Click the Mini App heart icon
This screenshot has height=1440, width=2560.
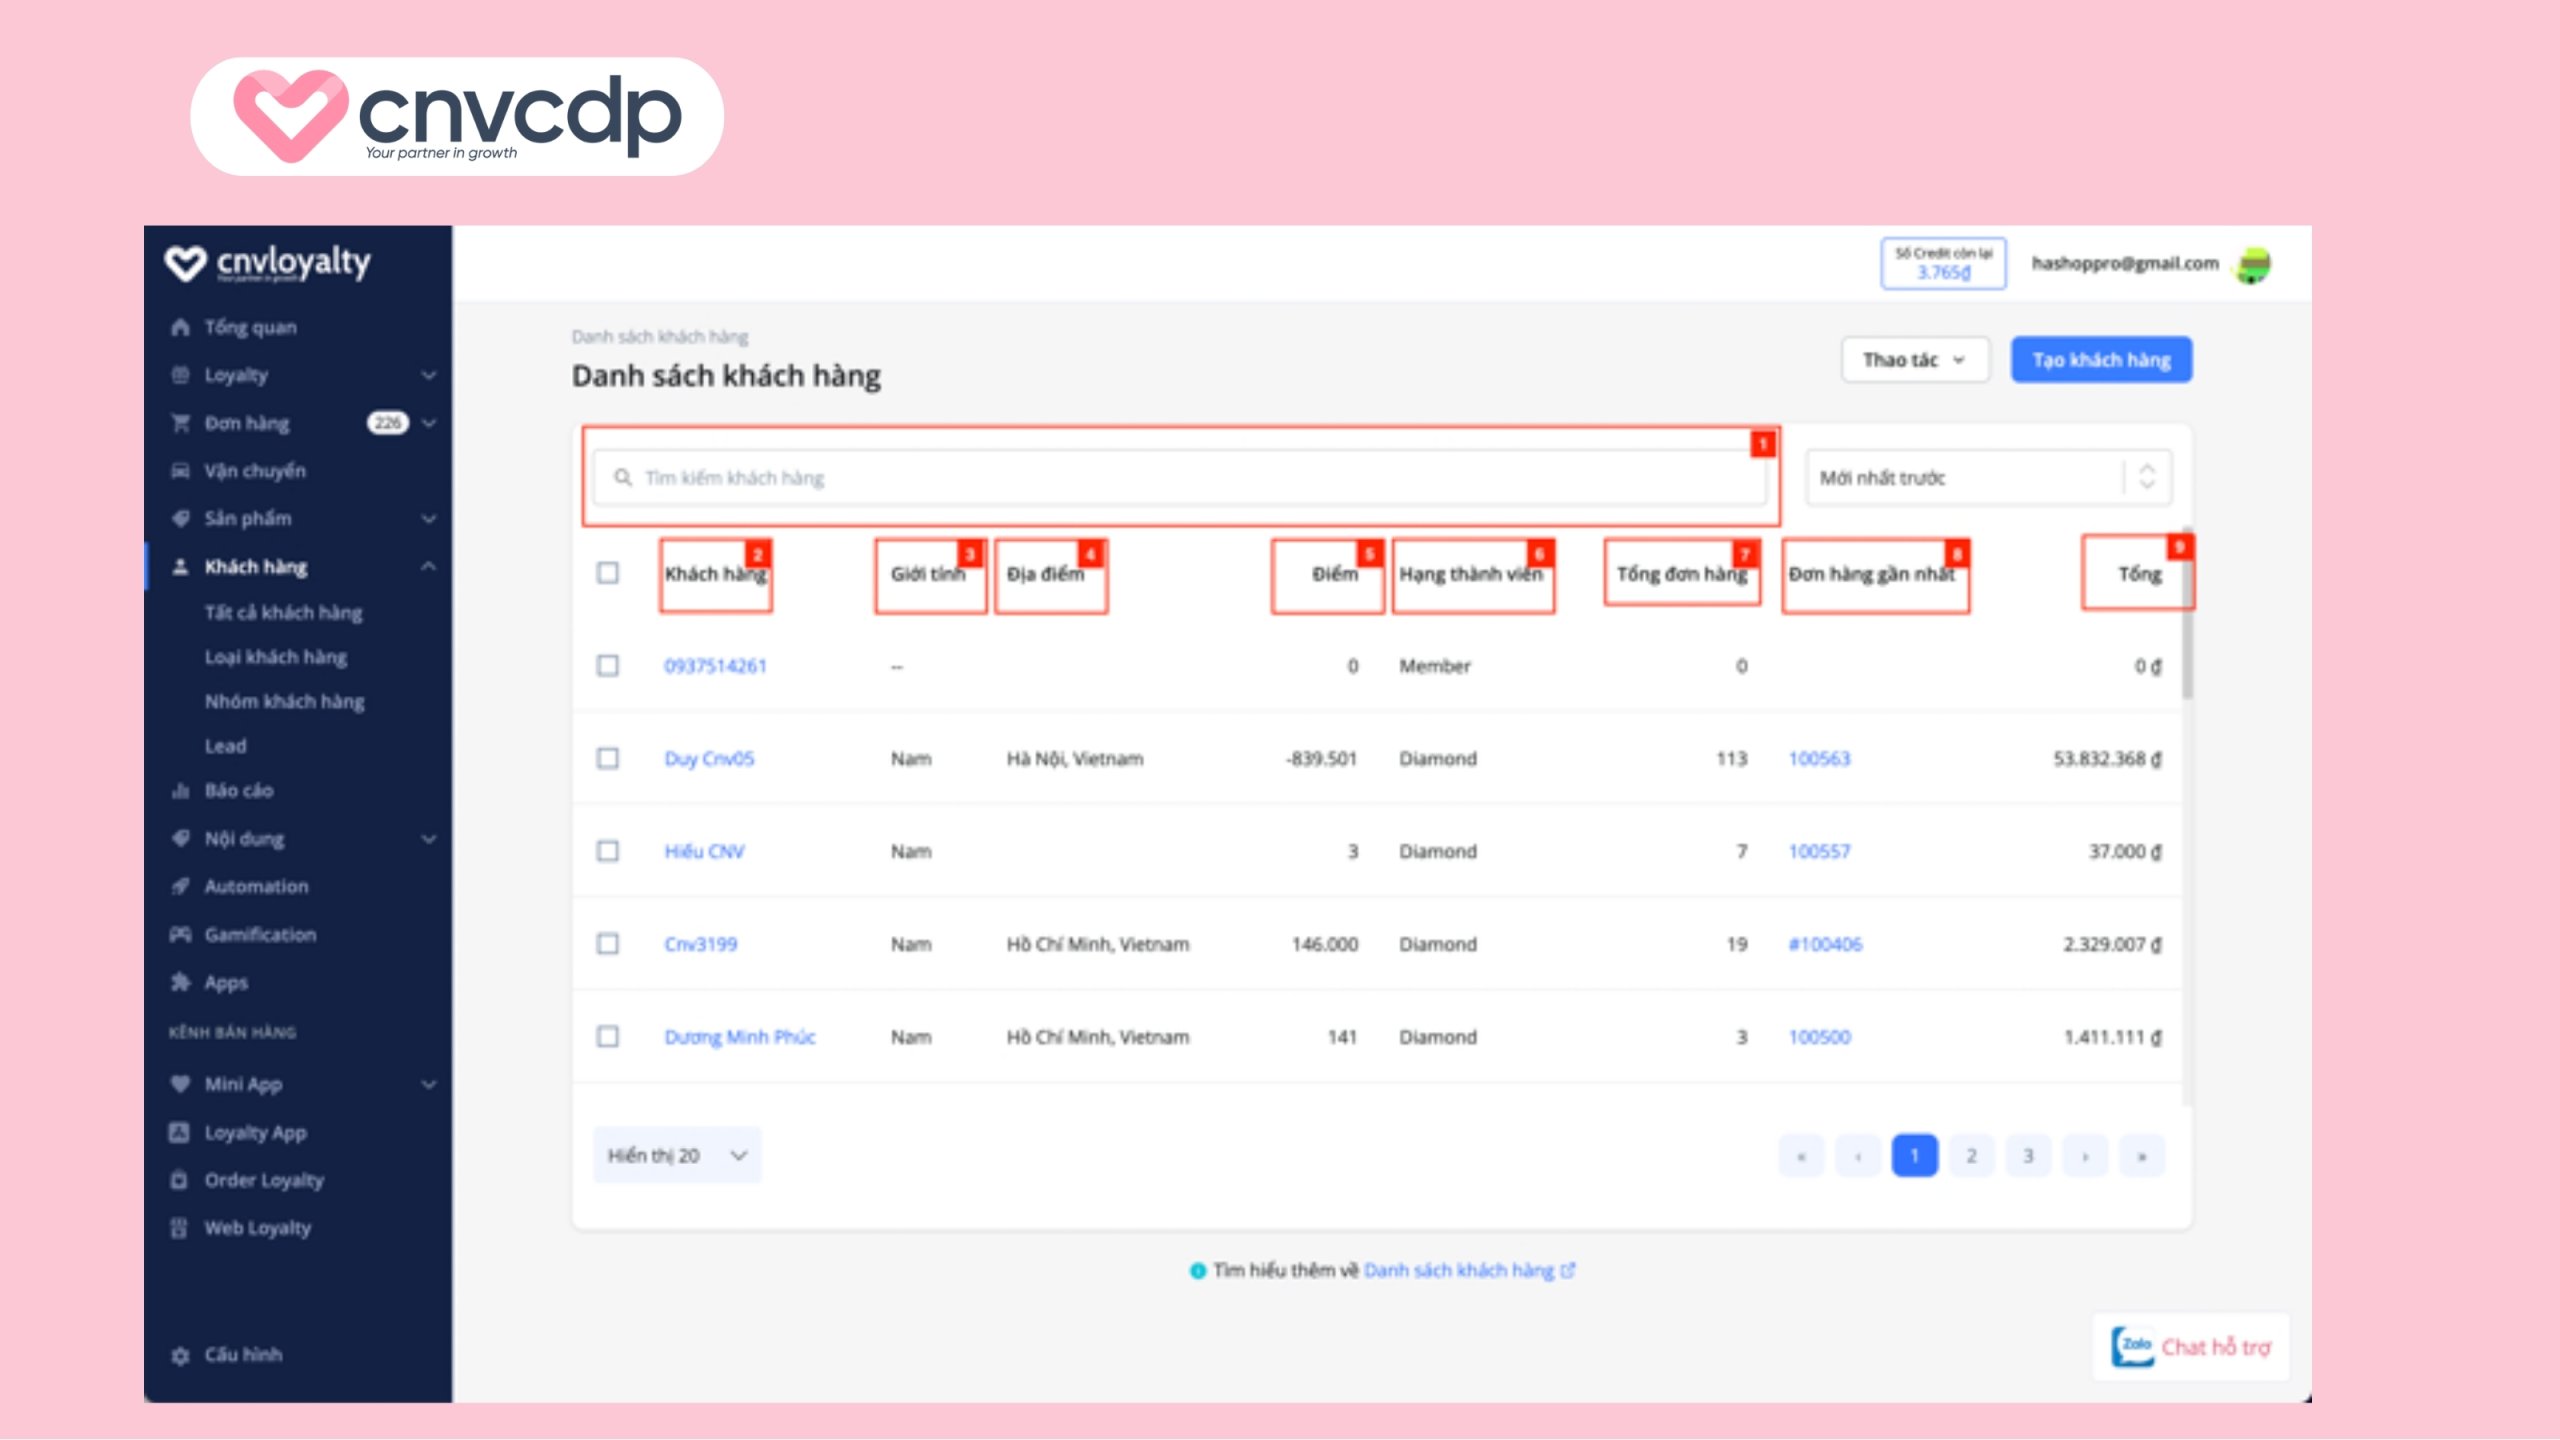coord(181,1084)
